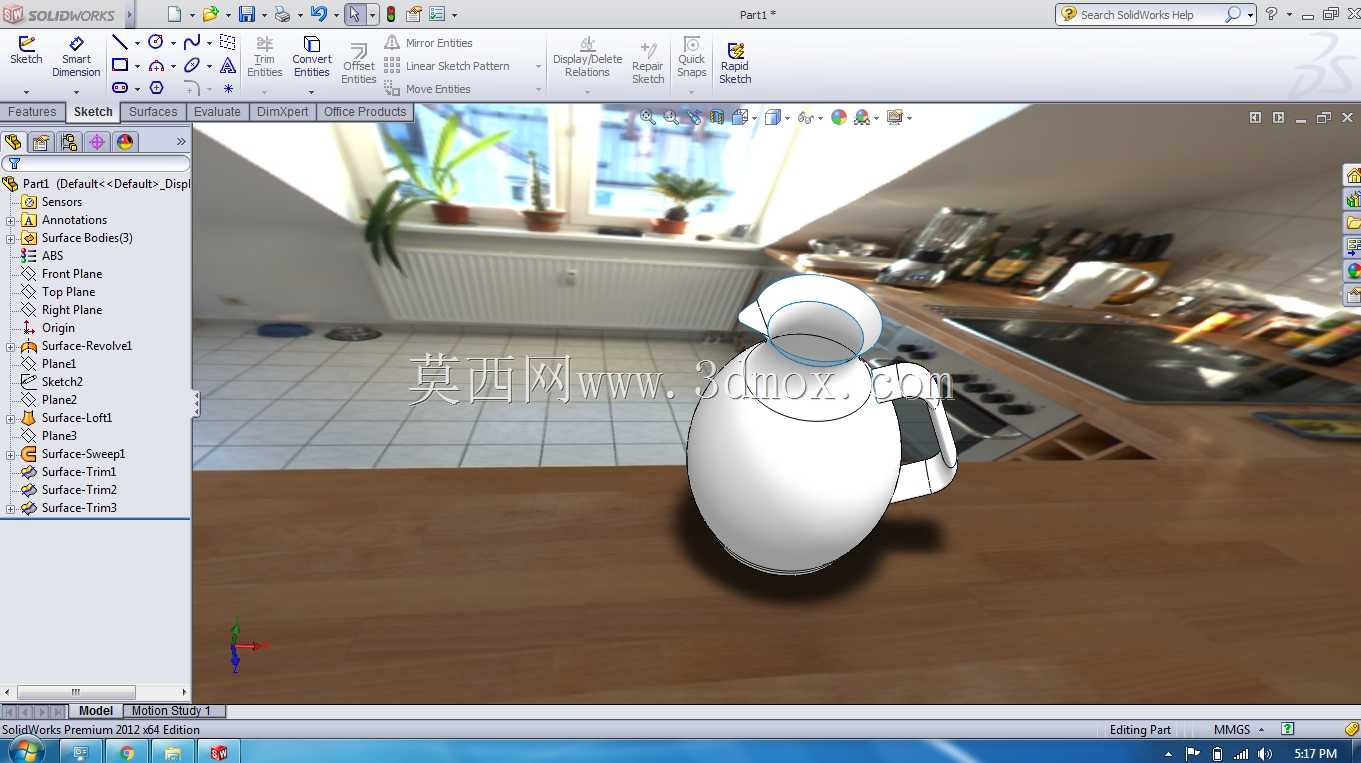Select the Spline sketch tool
1361x763 pixels.
pyautogui.click(x=192, y=42)
